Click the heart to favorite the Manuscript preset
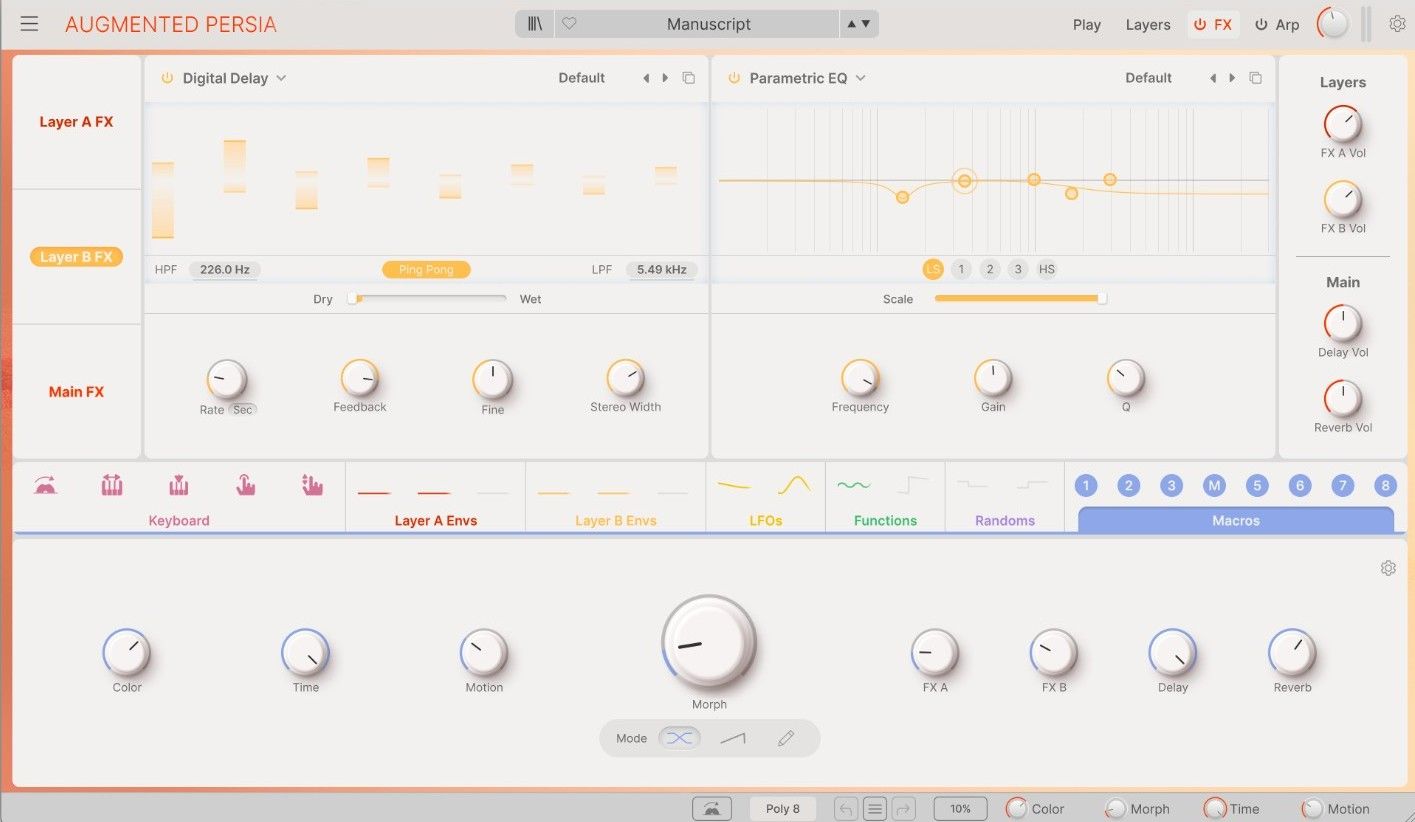The height and width of the screenshot is (822, 1415). pyautogui.click(x=569, y=23)
